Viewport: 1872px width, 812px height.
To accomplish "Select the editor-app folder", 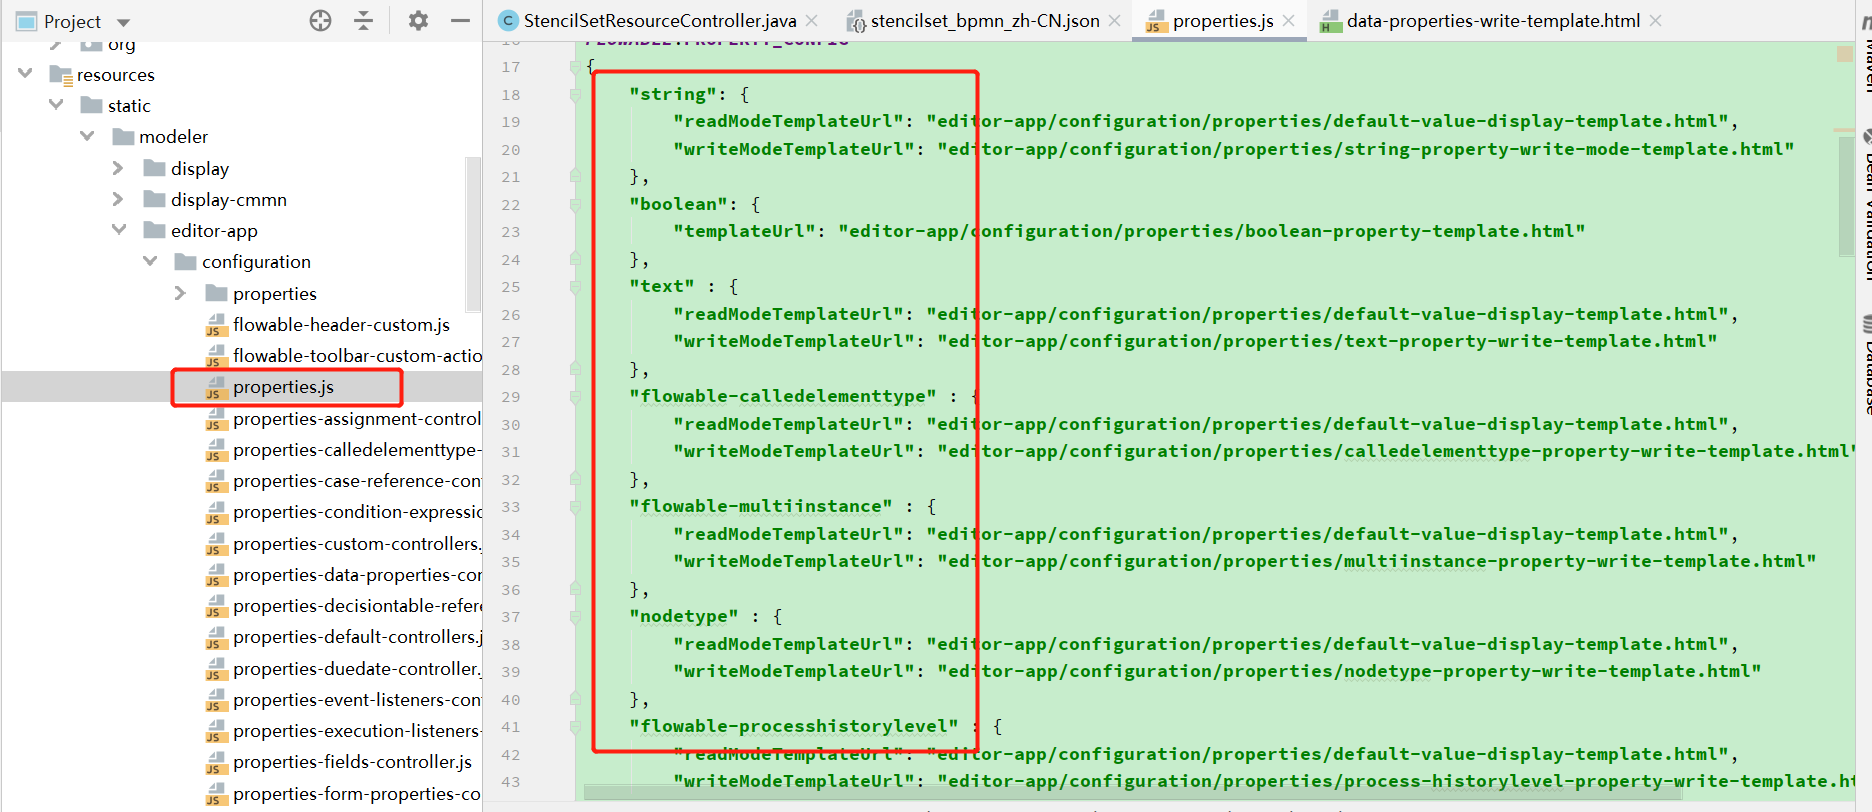I will click(x=214, y=230).
